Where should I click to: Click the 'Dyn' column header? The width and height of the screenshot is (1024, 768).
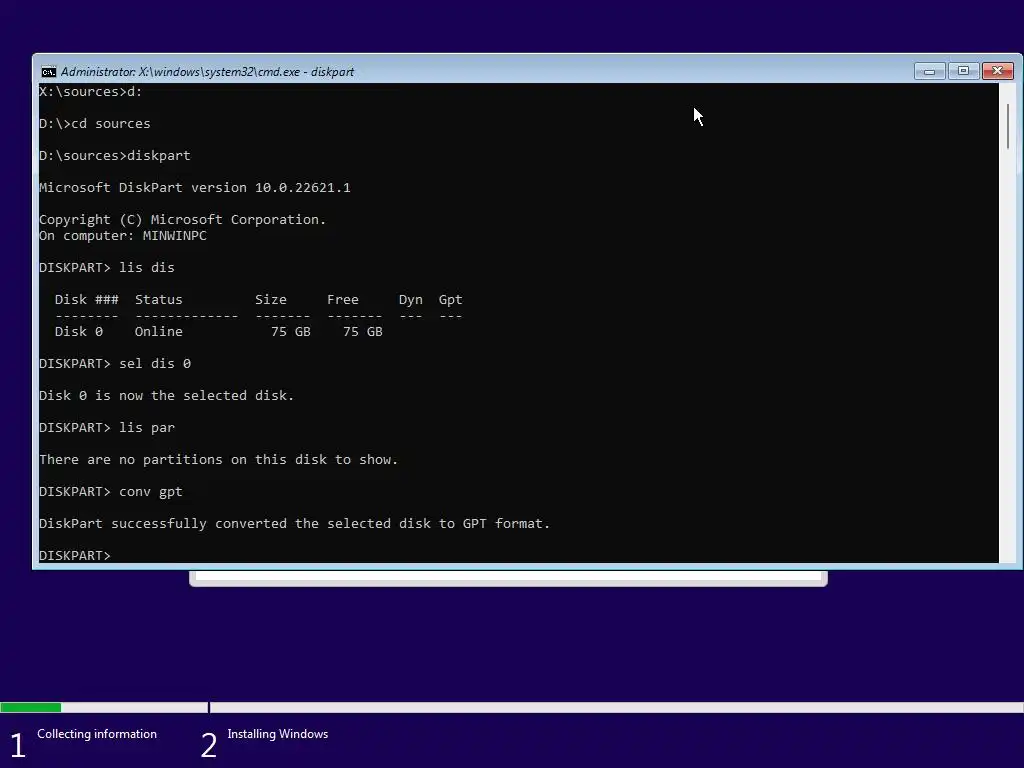coord(411,300)
